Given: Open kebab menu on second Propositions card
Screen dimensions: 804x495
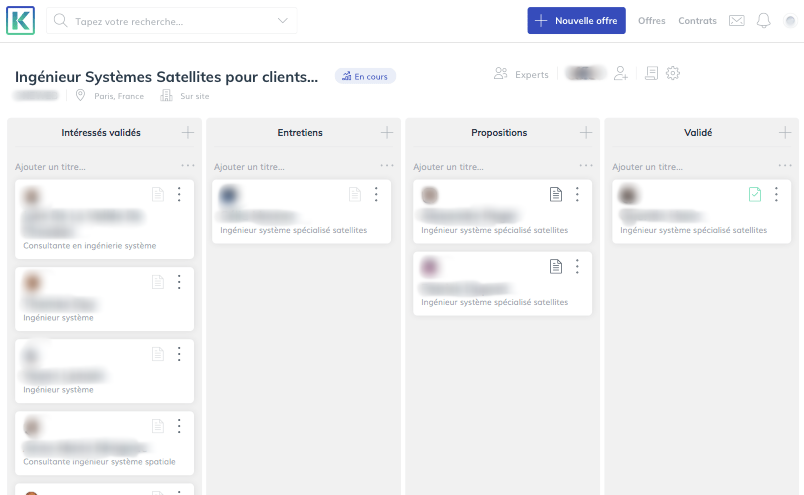Looking at the screenshot, I should tap(577, 266).
